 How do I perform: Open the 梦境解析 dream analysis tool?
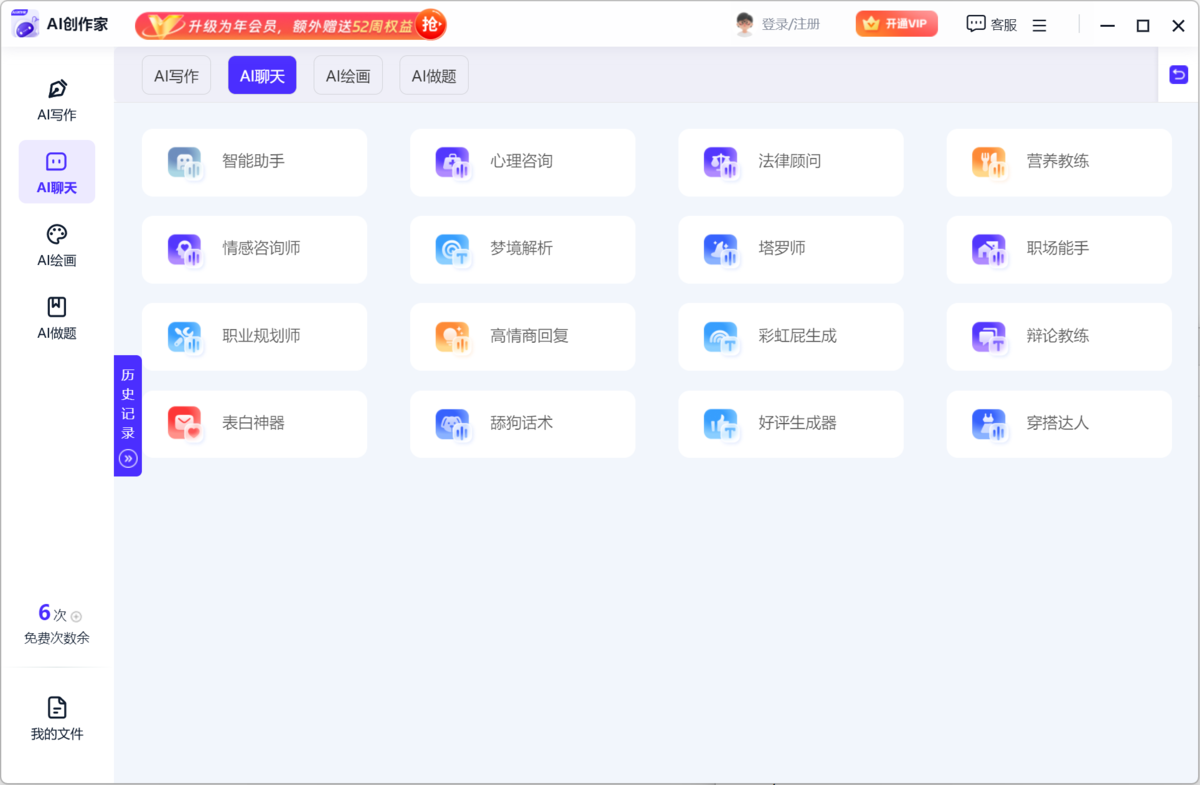pos(522,249)
